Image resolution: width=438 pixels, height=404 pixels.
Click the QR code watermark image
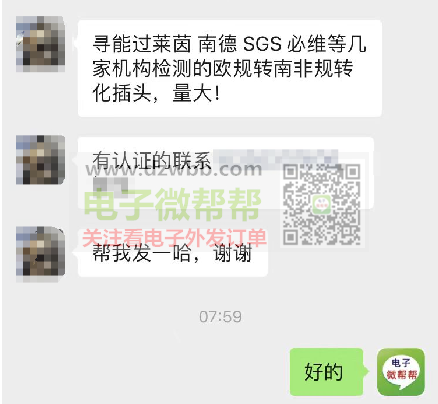(322, 204)
